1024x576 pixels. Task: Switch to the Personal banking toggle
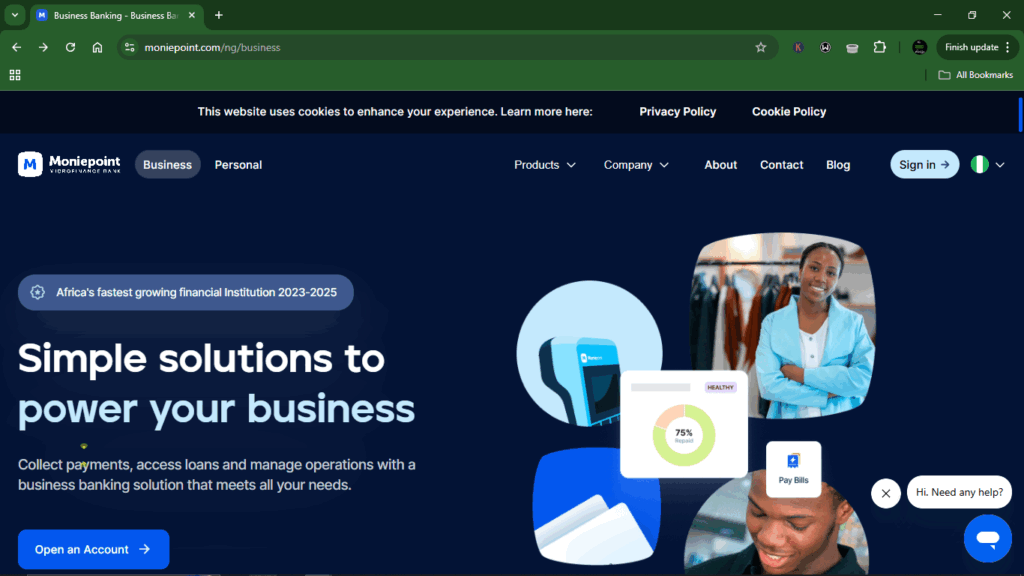(238, 165)
